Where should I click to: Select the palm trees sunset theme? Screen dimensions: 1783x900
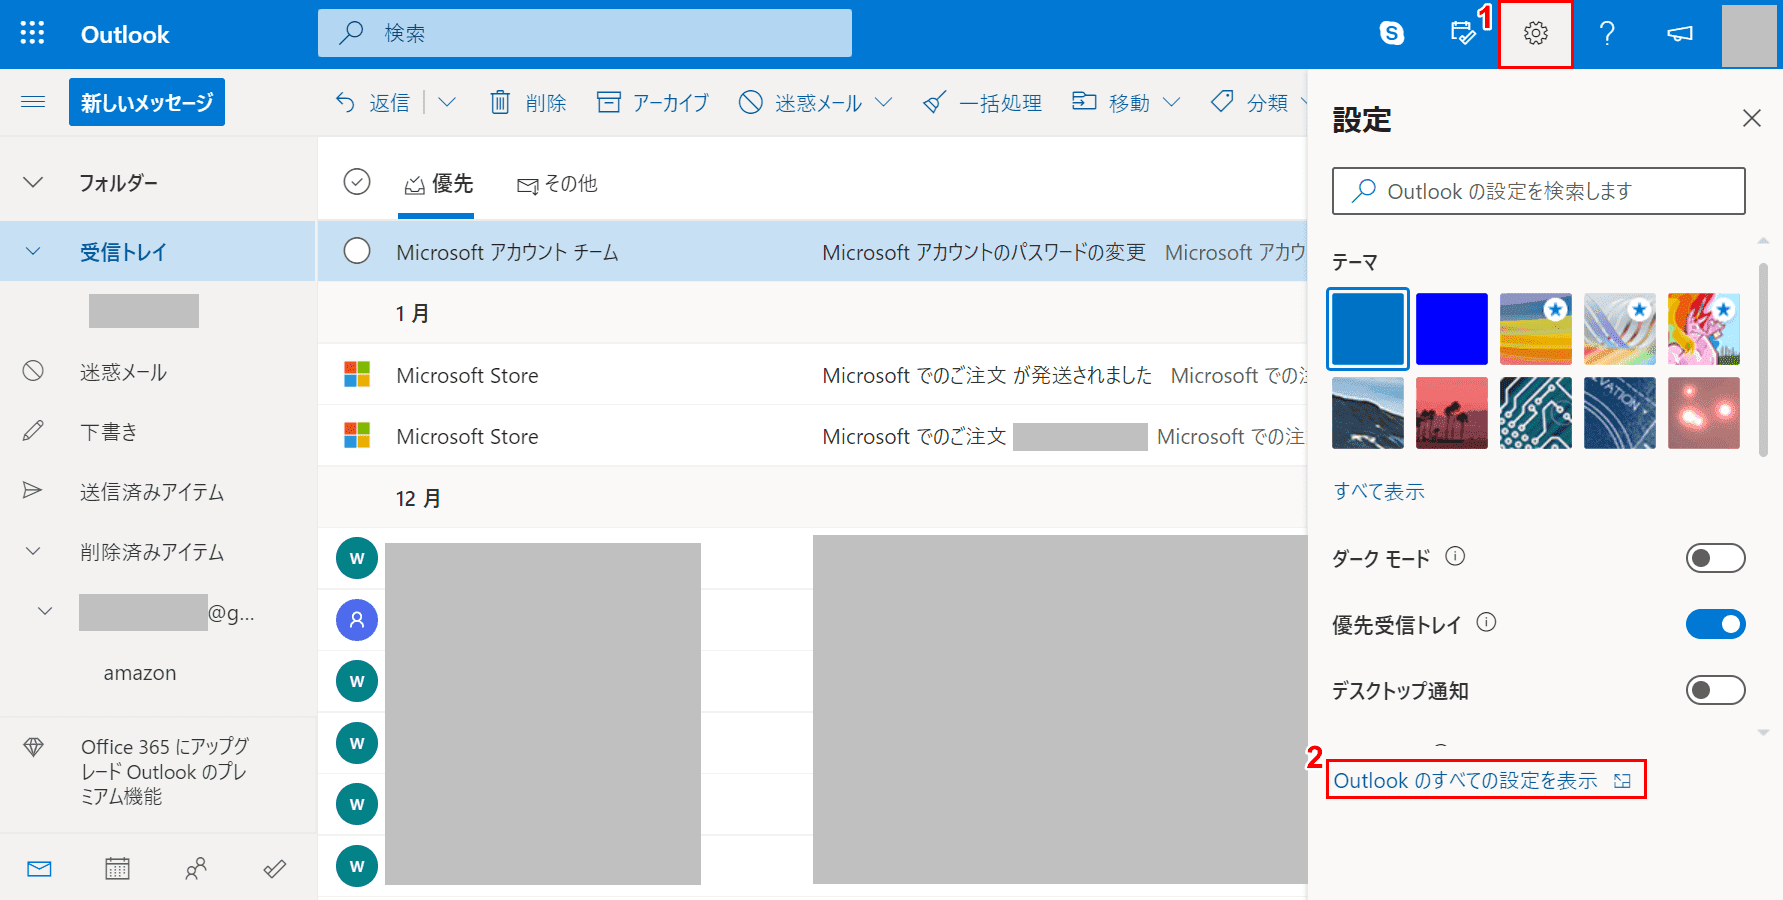click(x=1452, y=413)
